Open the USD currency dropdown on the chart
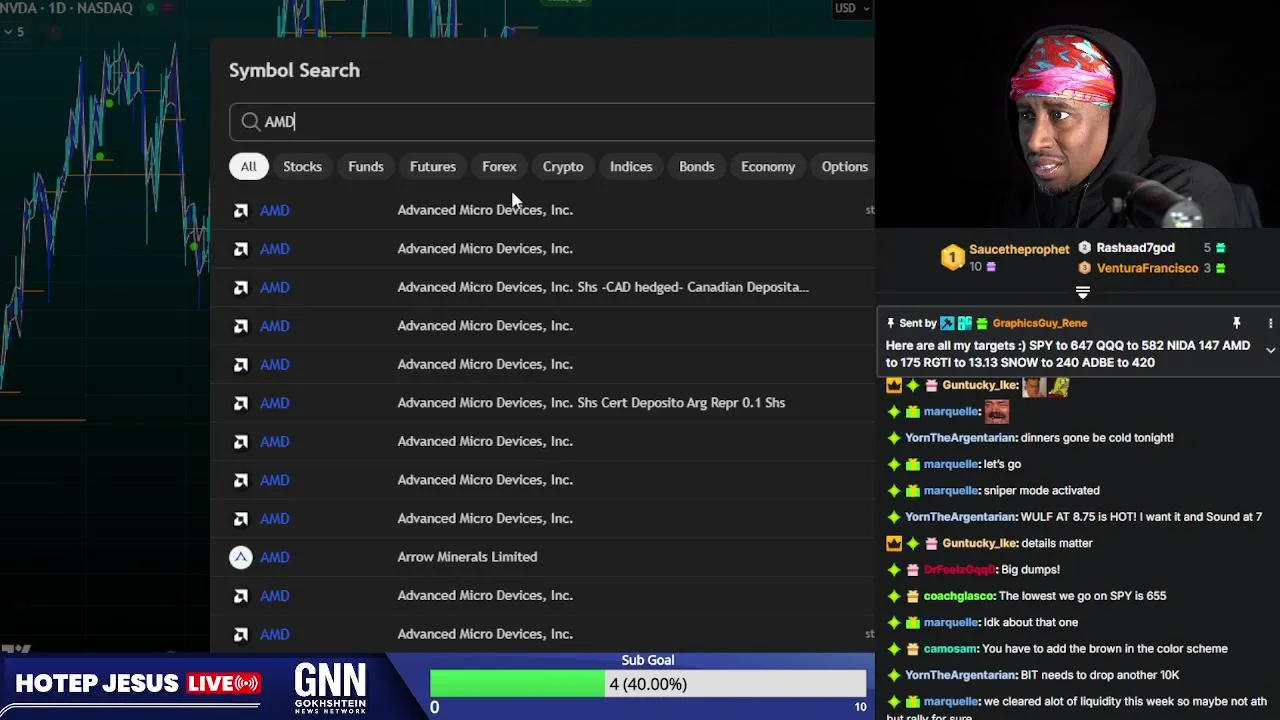 pos(853,8)
